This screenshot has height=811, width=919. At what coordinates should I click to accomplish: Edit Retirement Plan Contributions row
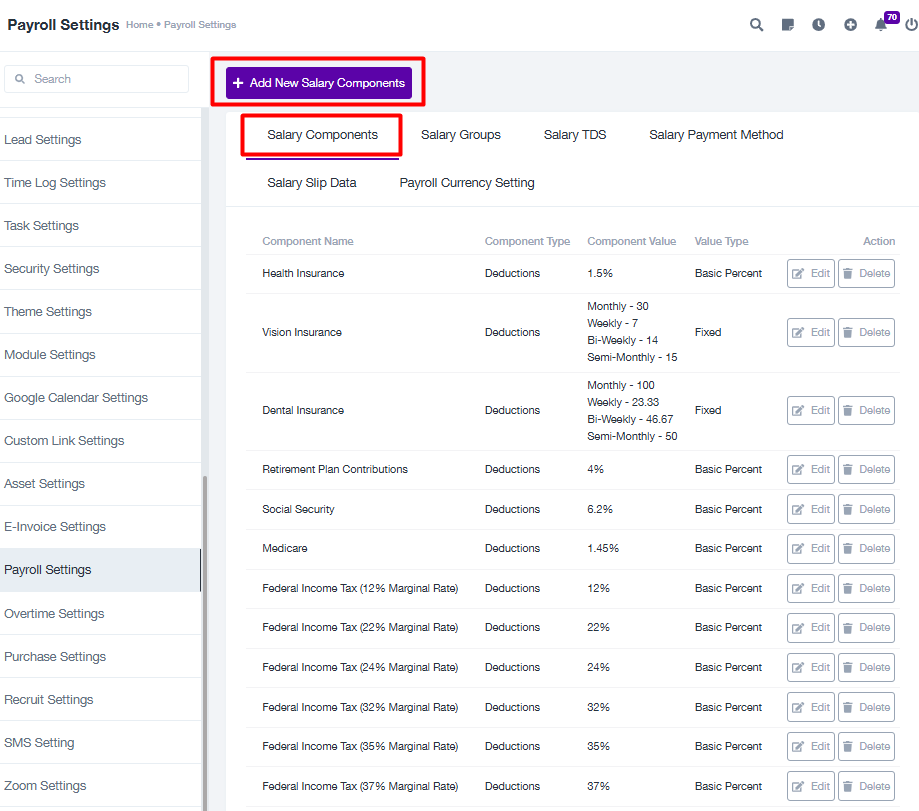click(x=811, y=470)
